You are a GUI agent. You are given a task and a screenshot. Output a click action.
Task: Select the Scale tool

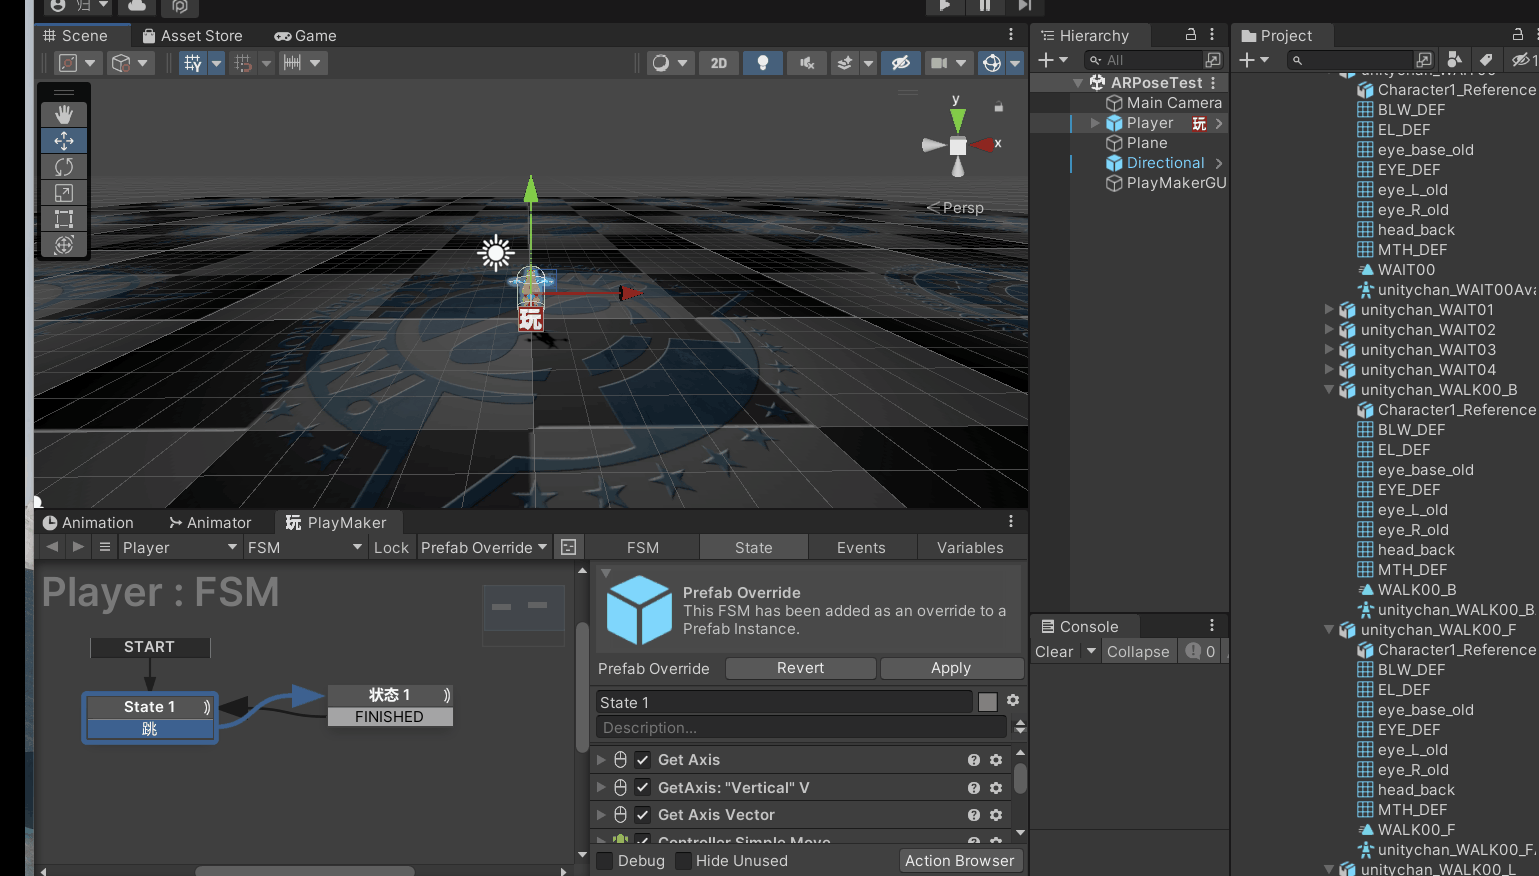click(x=64, y=193)
